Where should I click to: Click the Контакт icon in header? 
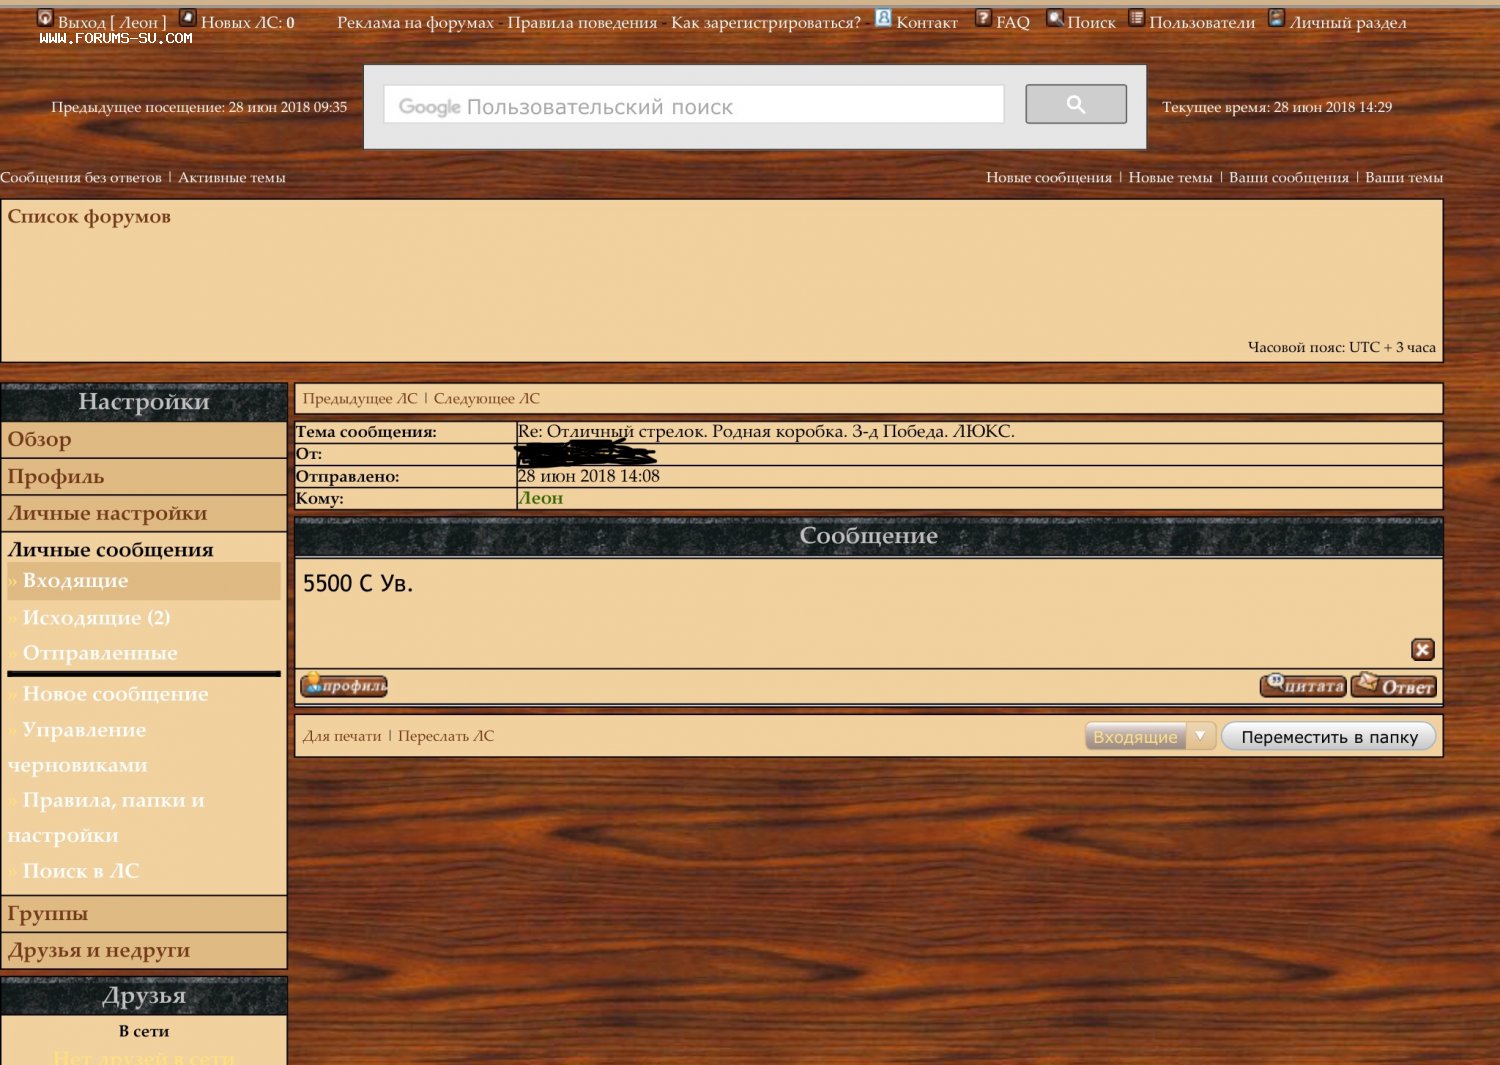click(883, 18)
